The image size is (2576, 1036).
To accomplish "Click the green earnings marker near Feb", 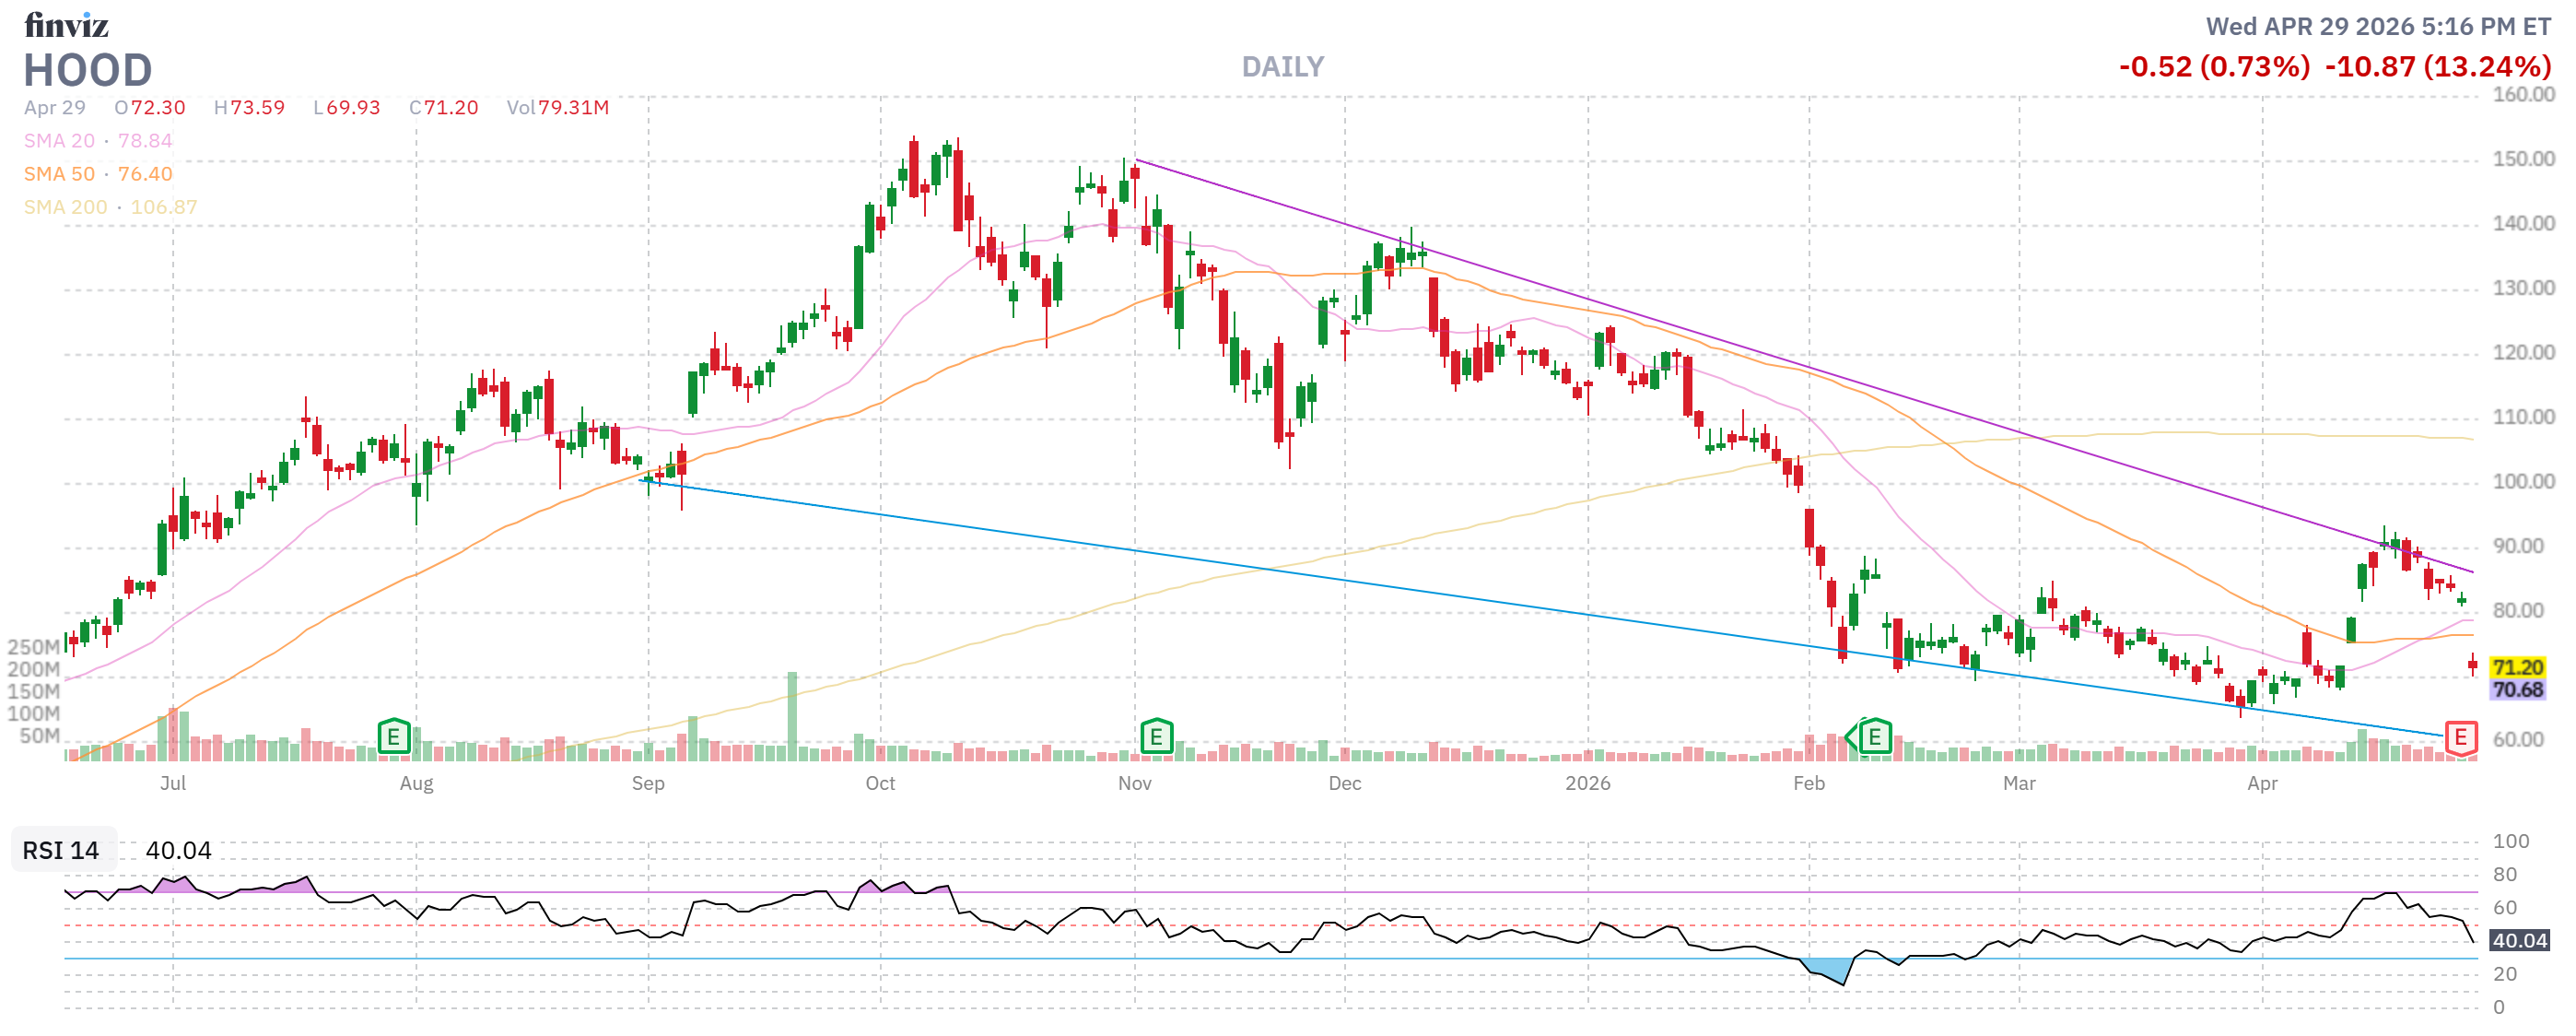I will coord(1874,738).
